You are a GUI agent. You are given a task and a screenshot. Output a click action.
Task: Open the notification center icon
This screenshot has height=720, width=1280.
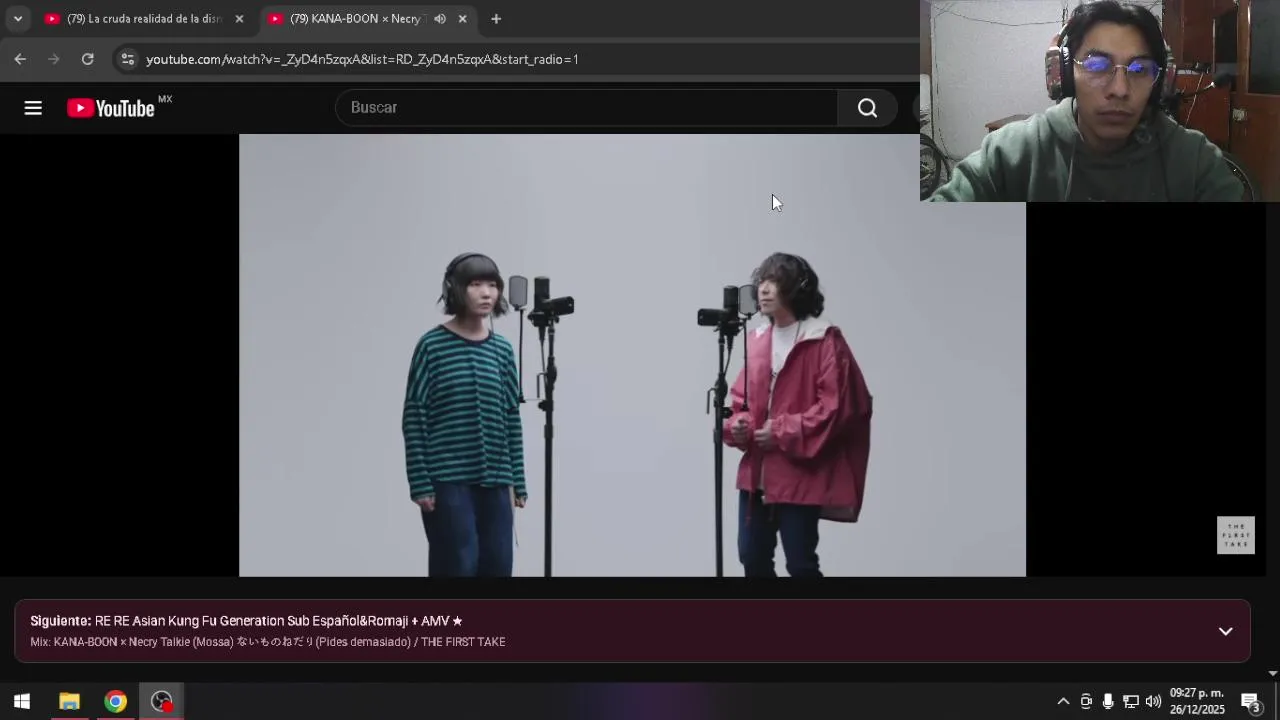tap(1251, 701)
